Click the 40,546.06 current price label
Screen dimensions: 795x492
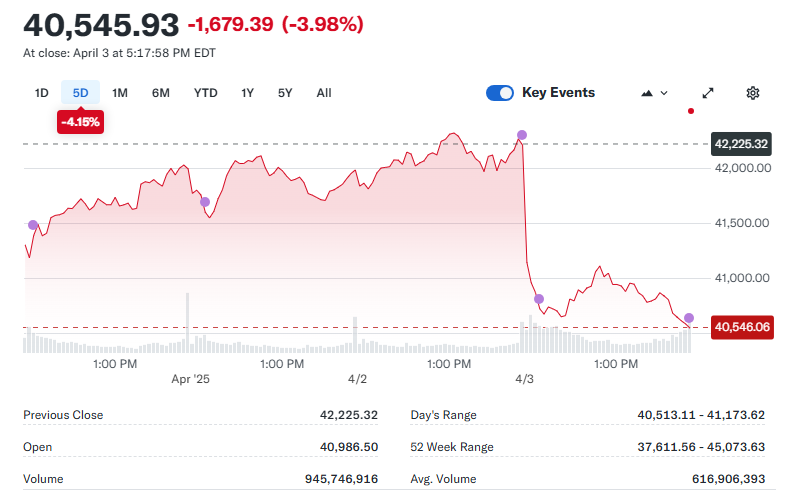741,327
